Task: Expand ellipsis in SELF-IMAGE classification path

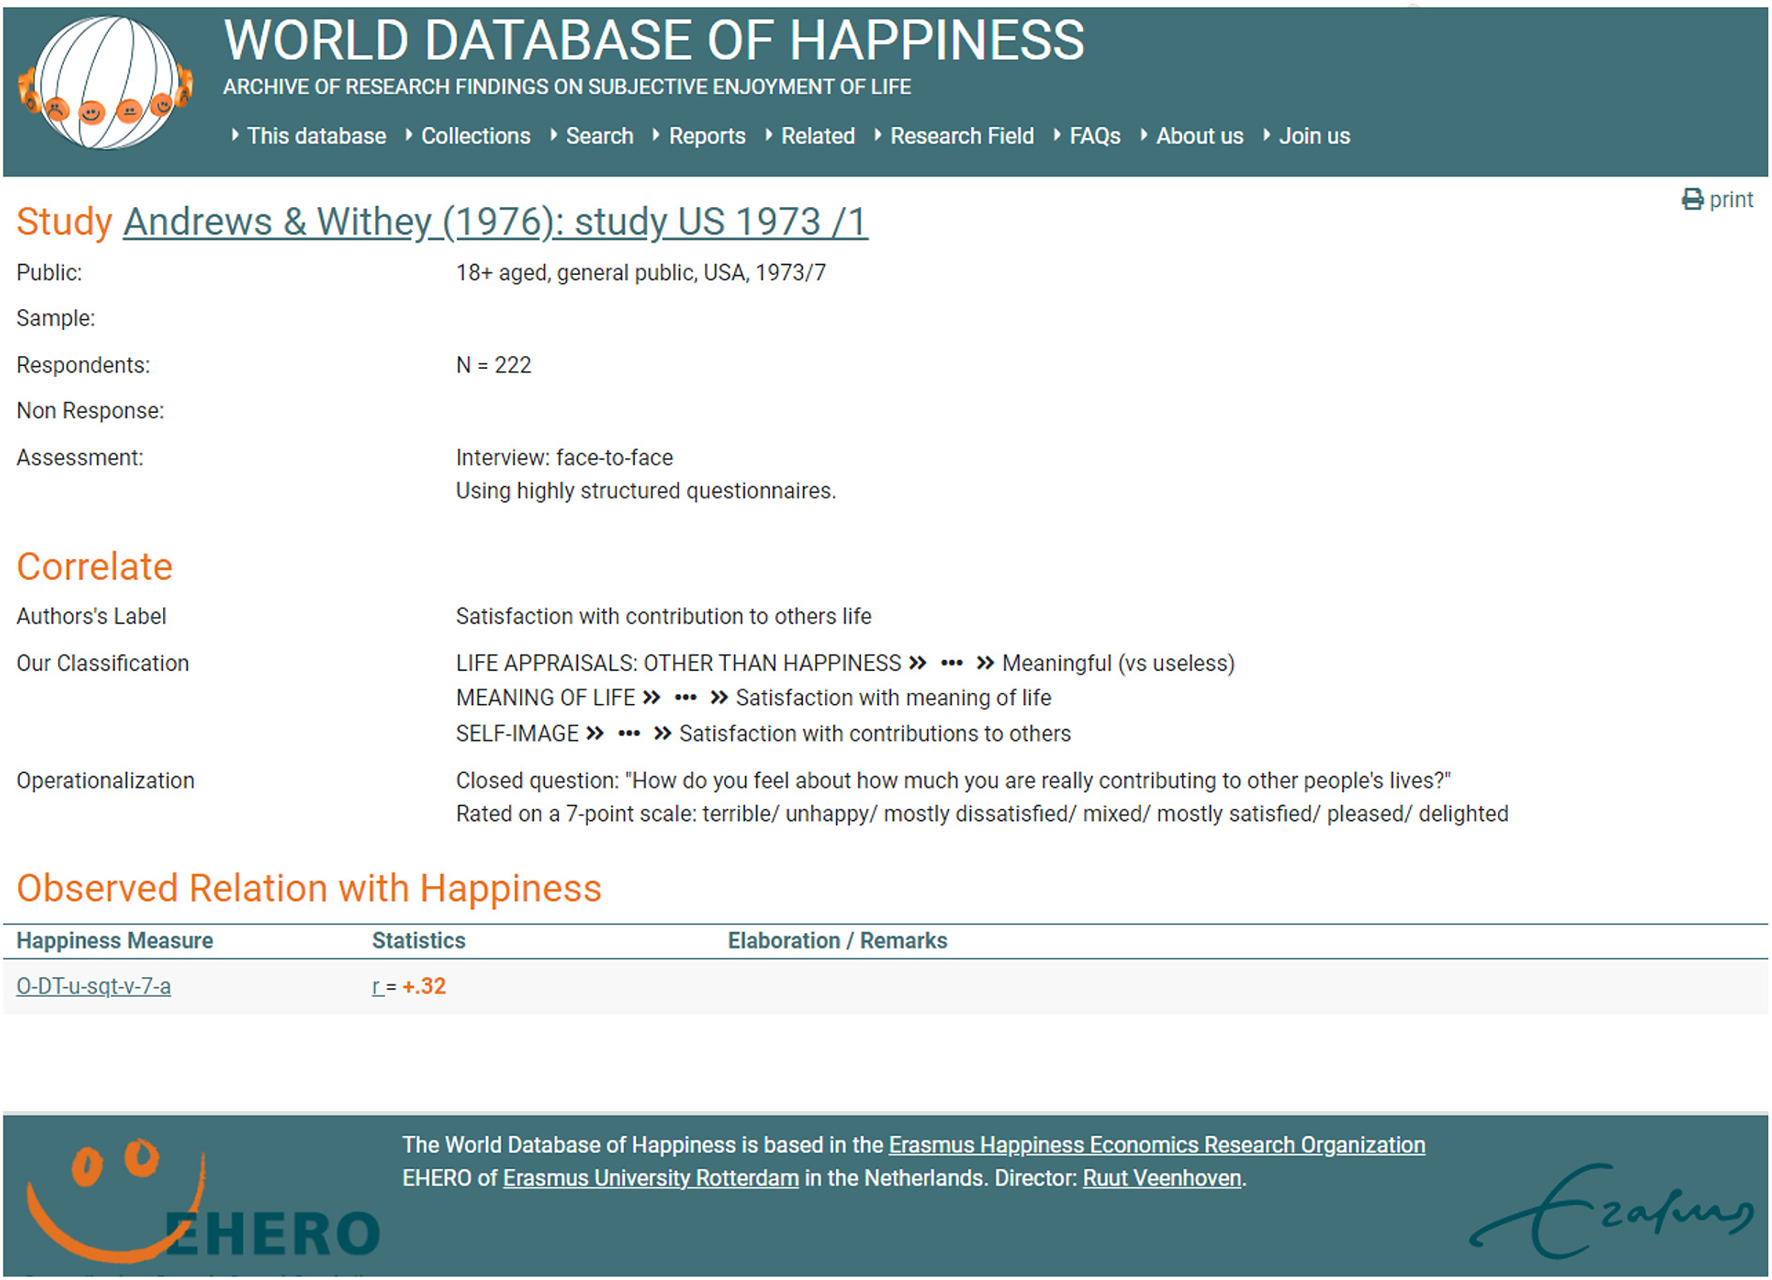Action: coord(628,734)
